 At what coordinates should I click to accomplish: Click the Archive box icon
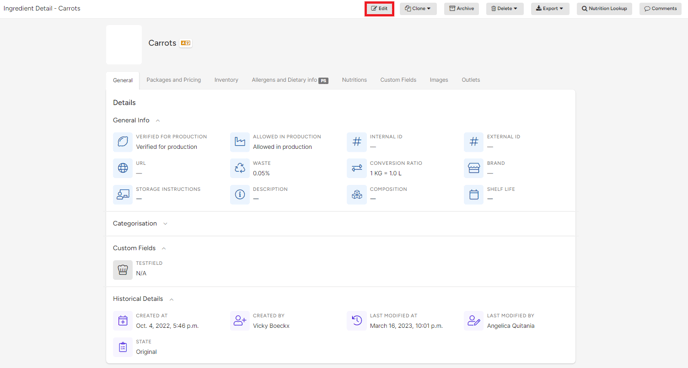pos(452,9)
